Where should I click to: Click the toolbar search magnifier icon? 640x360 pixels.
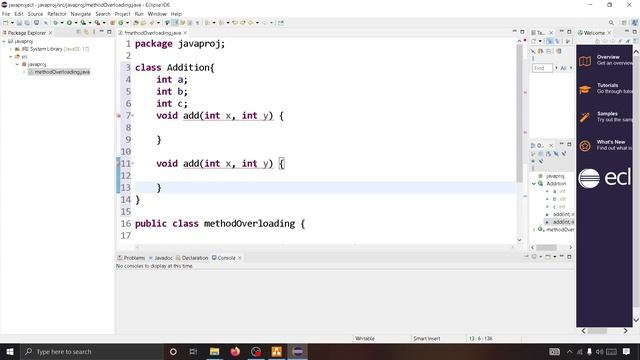click(x=611, y=23)
